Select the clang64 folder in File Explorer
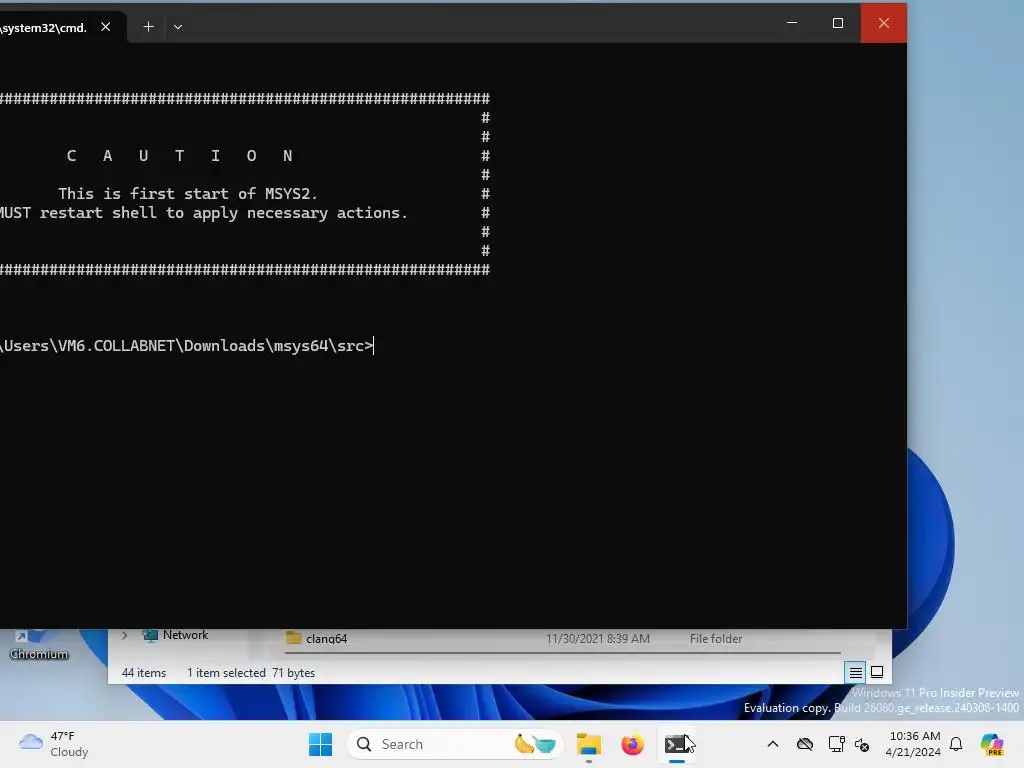This screenshot has height=768, width=1024. tap(317, 639)
